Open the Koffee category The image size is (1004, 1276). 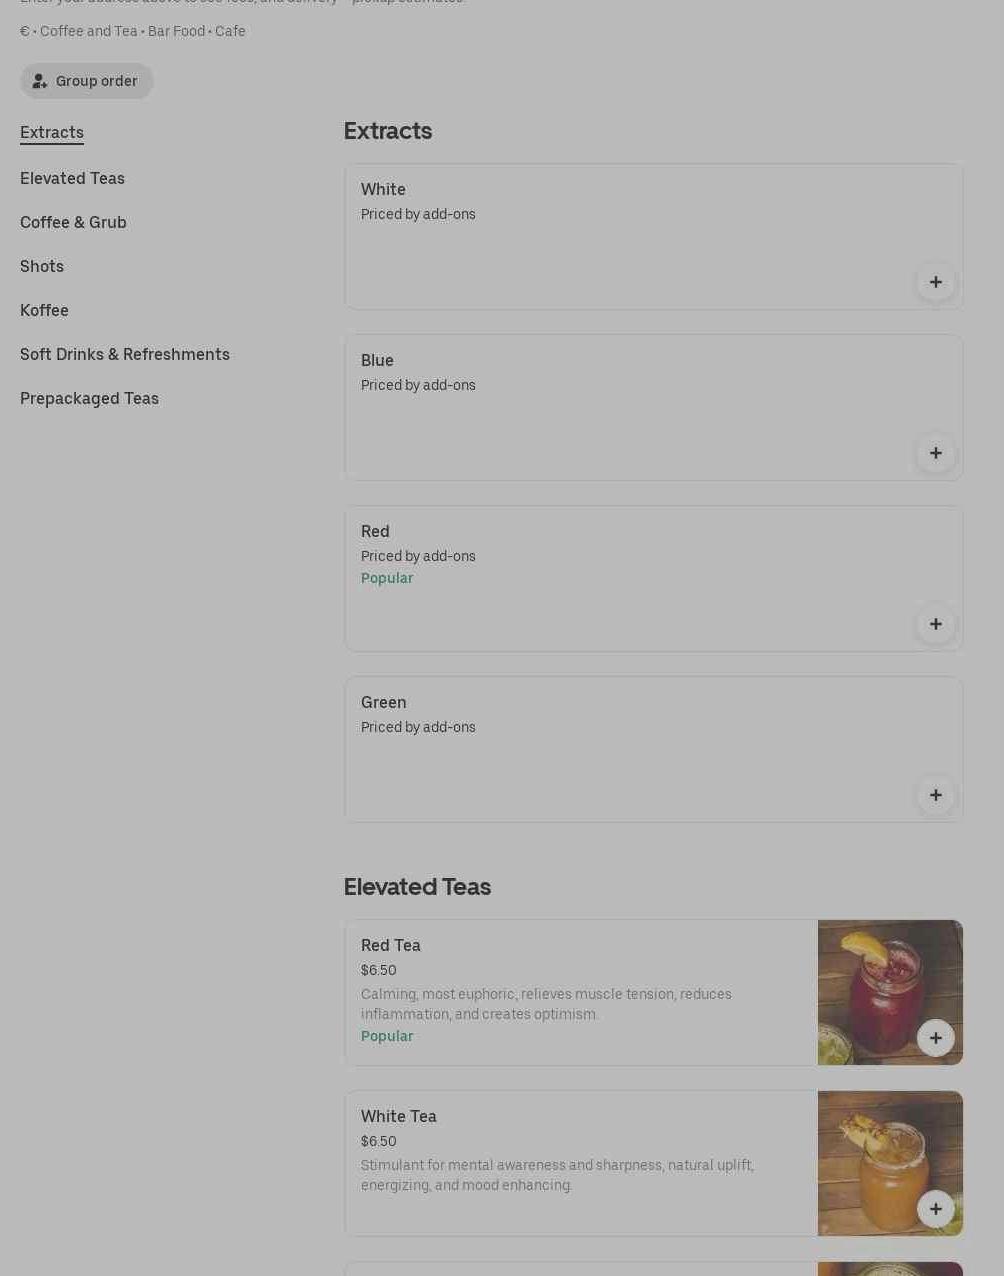[x=44, y=310]
